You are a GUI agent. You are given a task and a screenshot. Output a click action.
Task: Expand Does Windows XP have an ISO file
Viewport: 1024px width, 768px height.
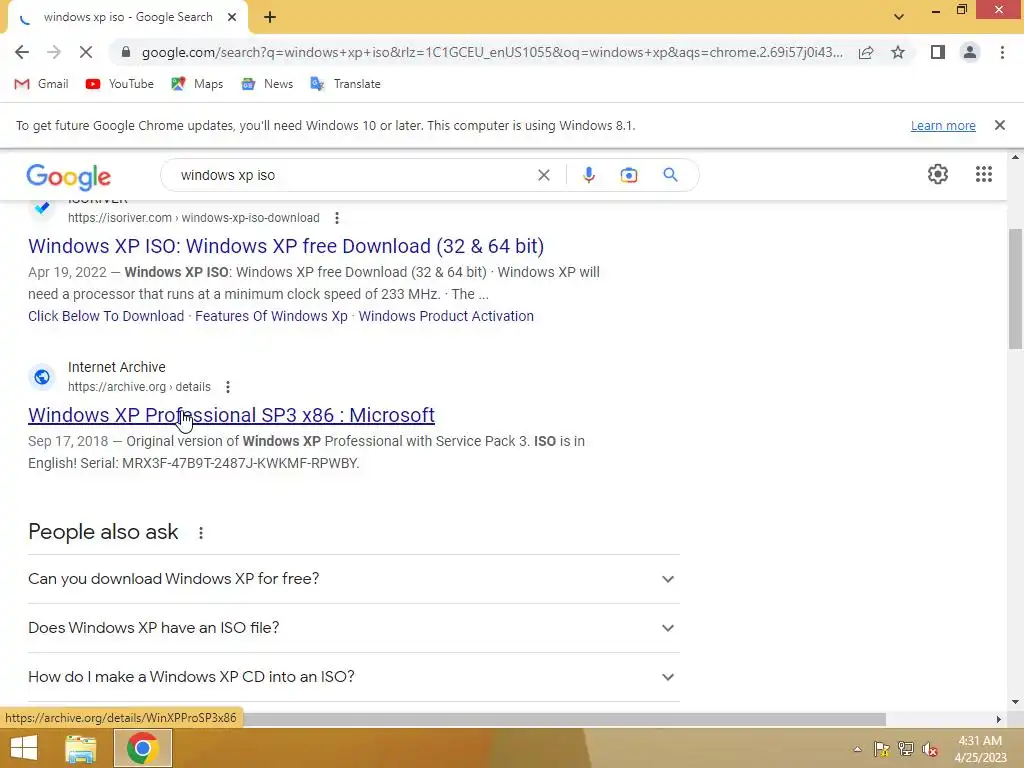click(353, 628)
